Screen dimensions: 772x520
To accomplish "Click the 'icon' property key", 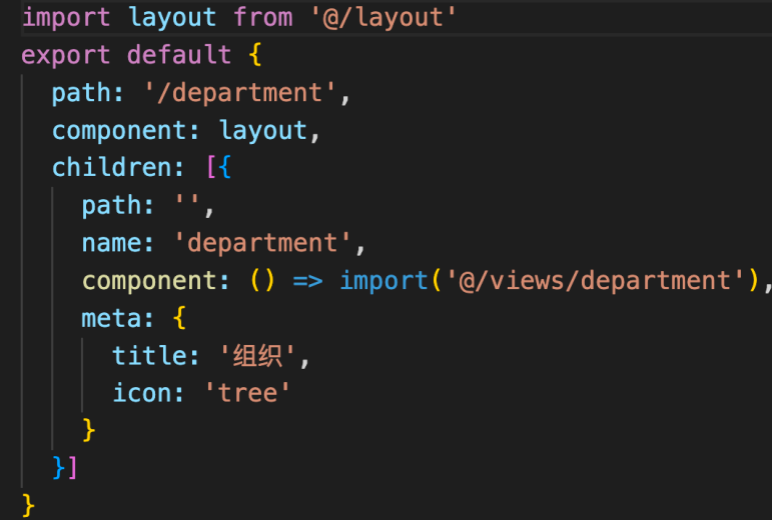I will [142, 393].
